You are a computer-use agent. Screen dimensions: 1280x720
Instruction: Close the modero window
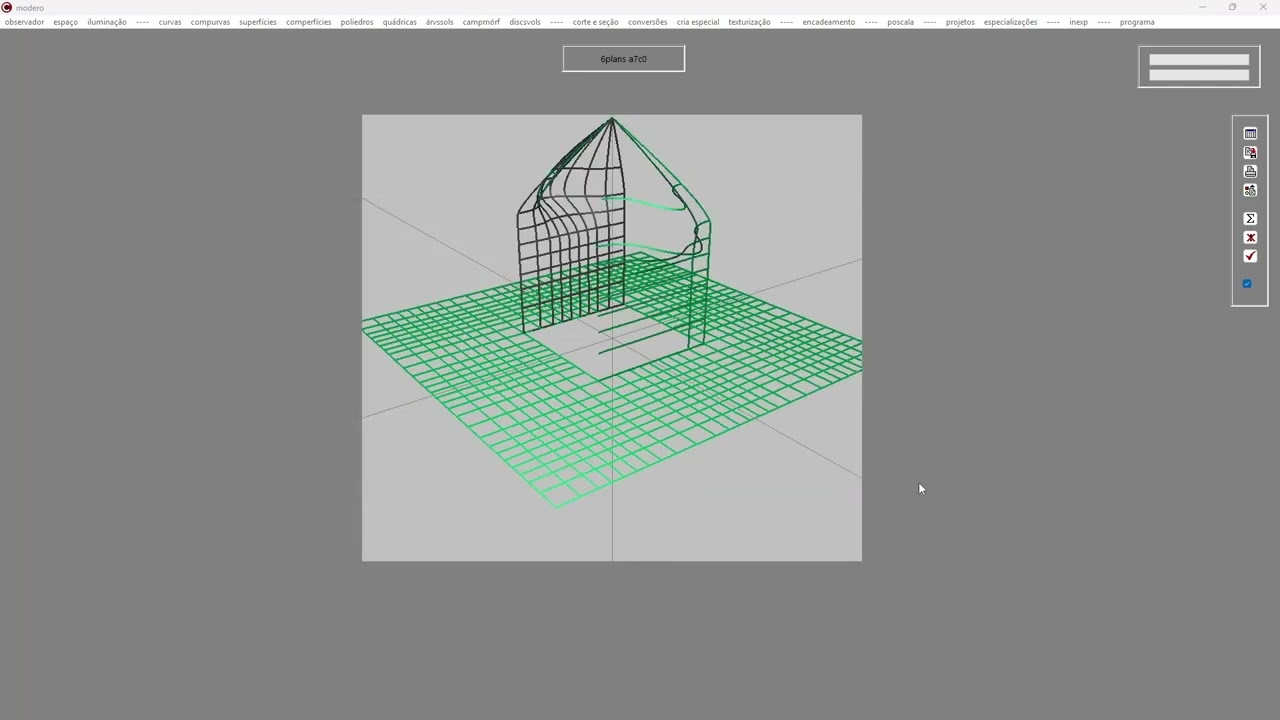click(x=1263, y=7)
